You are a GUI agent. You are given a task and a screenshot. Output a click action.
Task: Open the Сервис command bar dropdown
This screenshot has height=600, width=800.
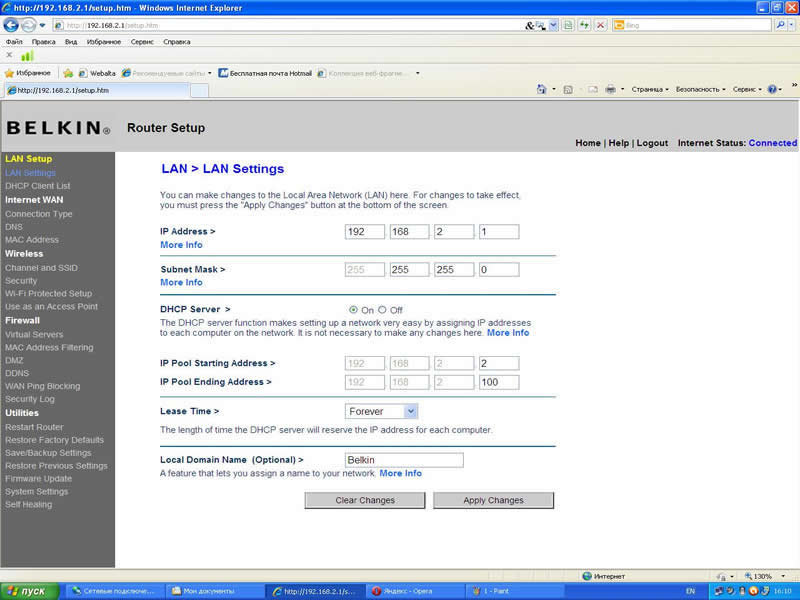tap(747, 89)
